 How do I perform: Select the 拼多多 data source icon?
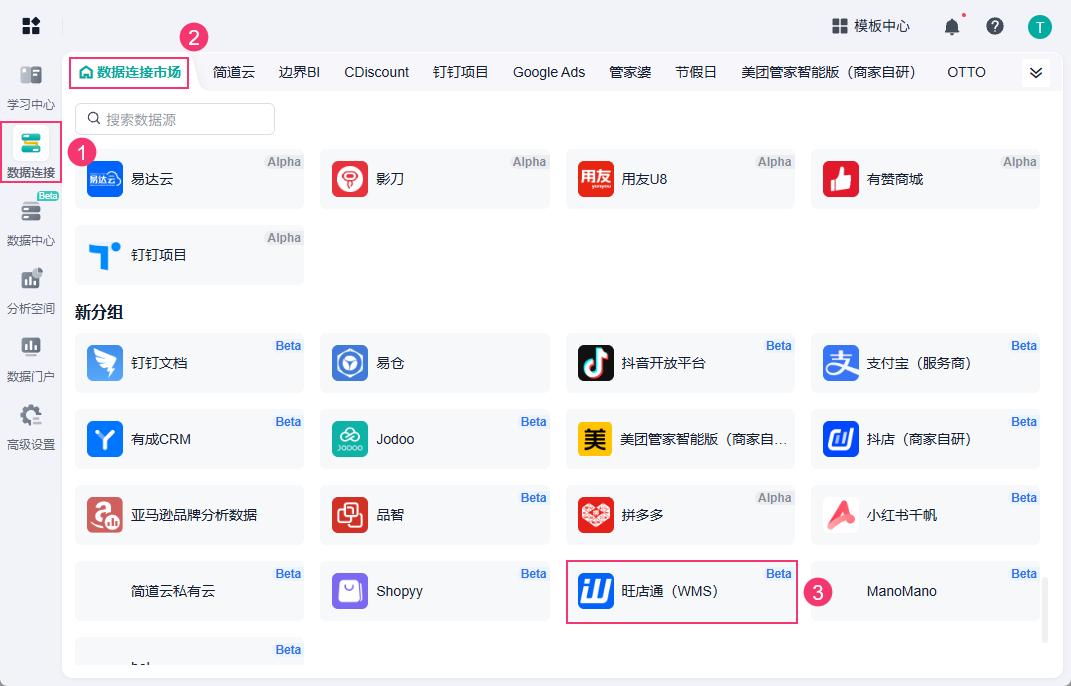(596, 514)
